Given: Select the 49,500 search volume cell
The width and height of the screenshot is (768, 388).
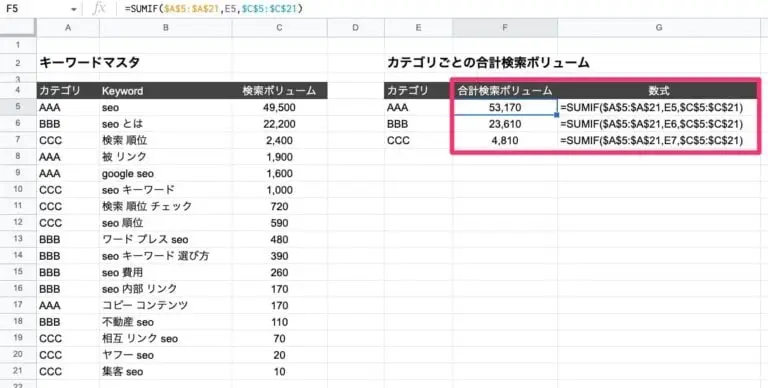Looking at the screenshot, I should [280, 107].
